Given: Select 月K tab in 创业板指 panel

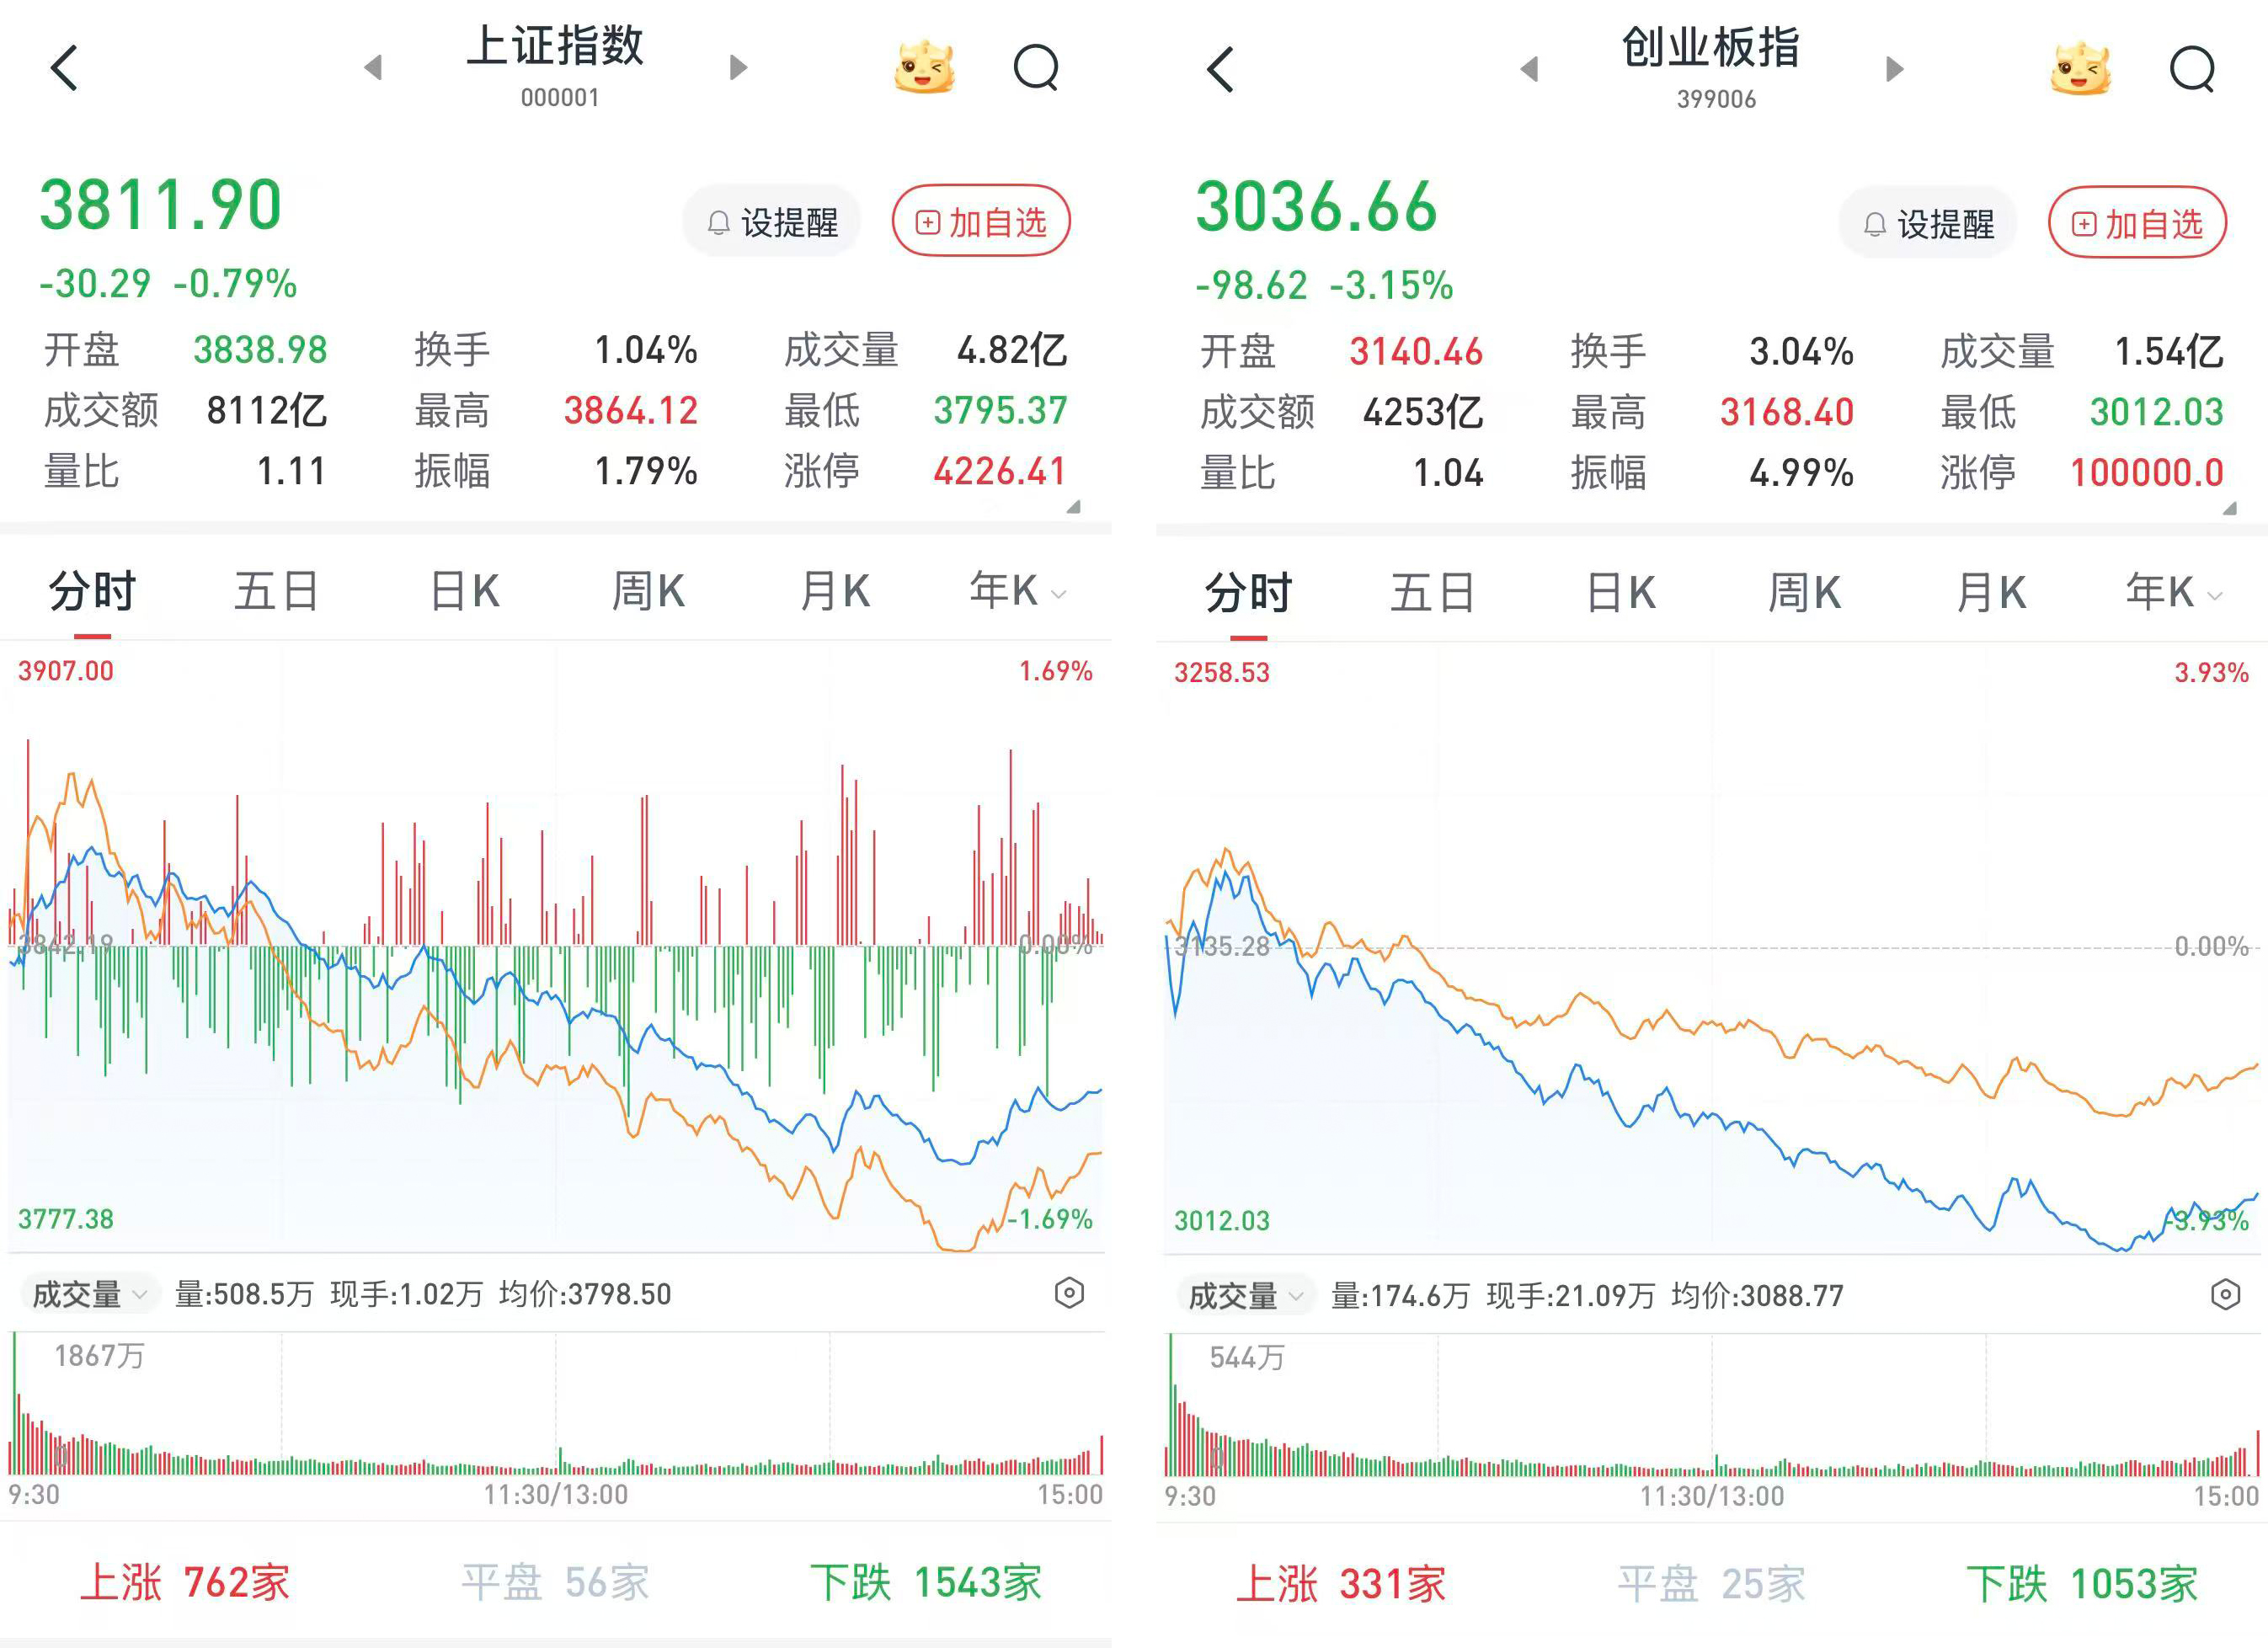Looking at the screenshot, I should 1990,593.
